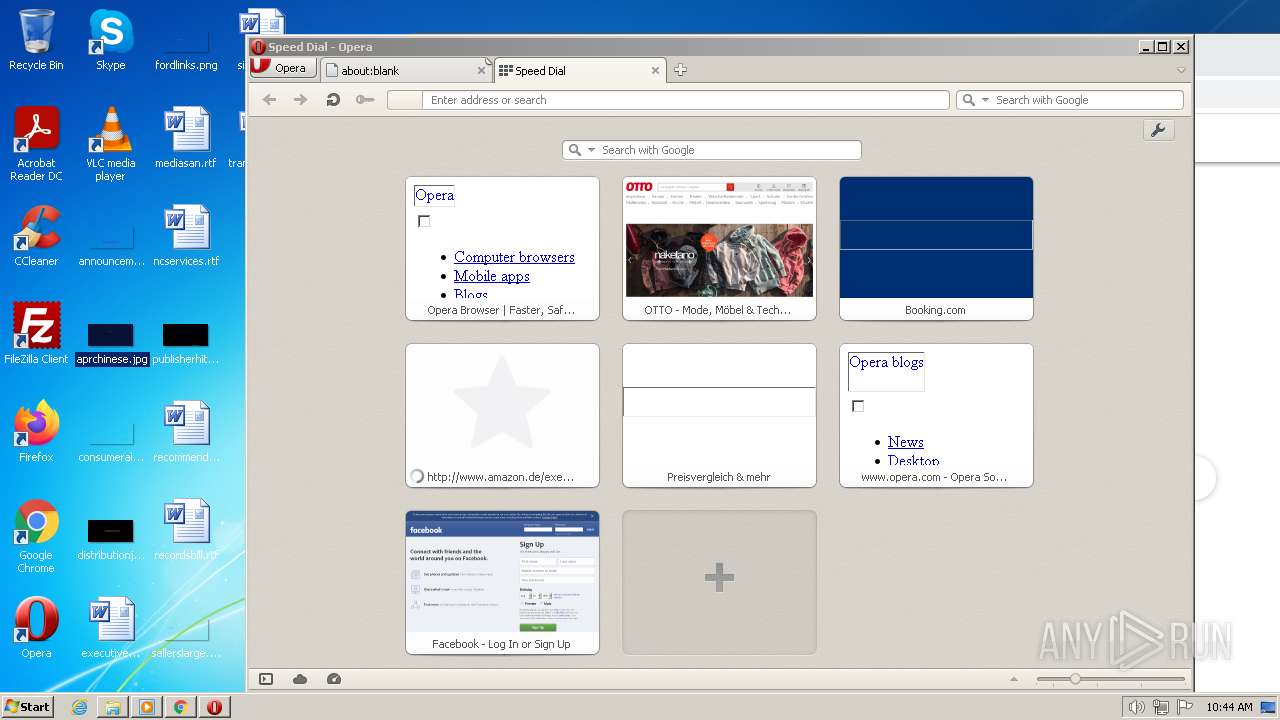The image size is (1280, 720).
Task: Show the taskbar clock 10:44 AM
Action: pos(1229,707)
